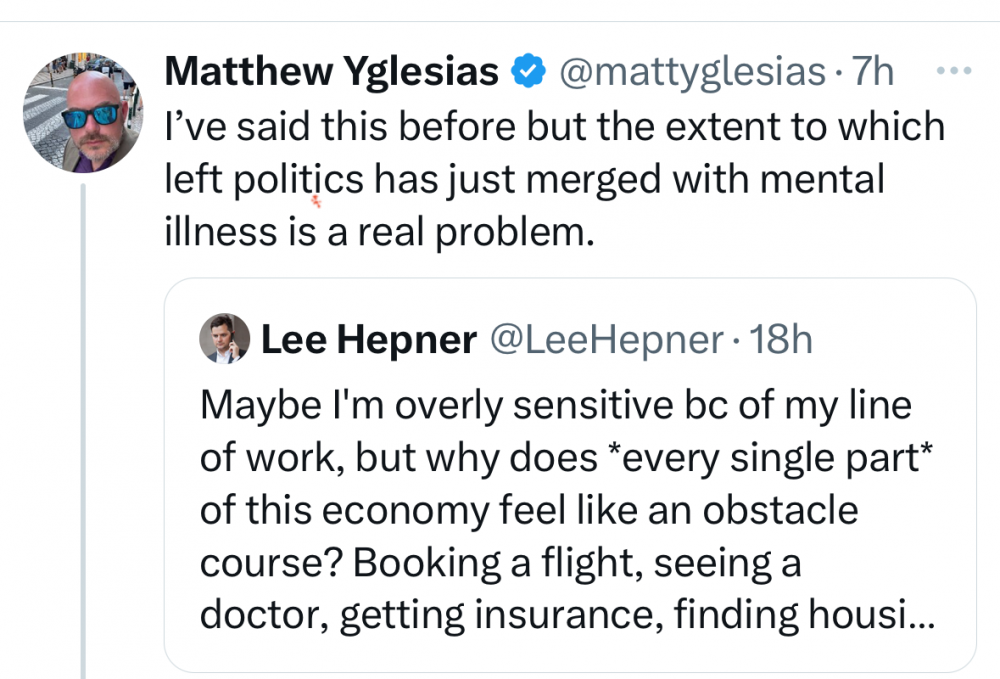Open the @mattyglesias handle link
Image resolution: width=1000 pixels, height=679 pixels.
click(687, 72)
